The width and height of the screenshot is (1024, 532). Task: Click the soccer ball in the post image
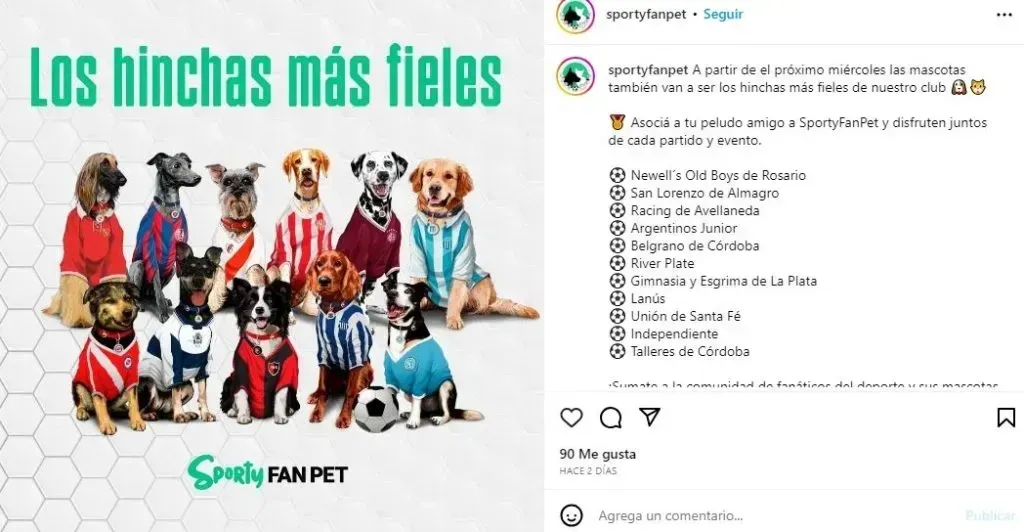[x=376, y=409]
